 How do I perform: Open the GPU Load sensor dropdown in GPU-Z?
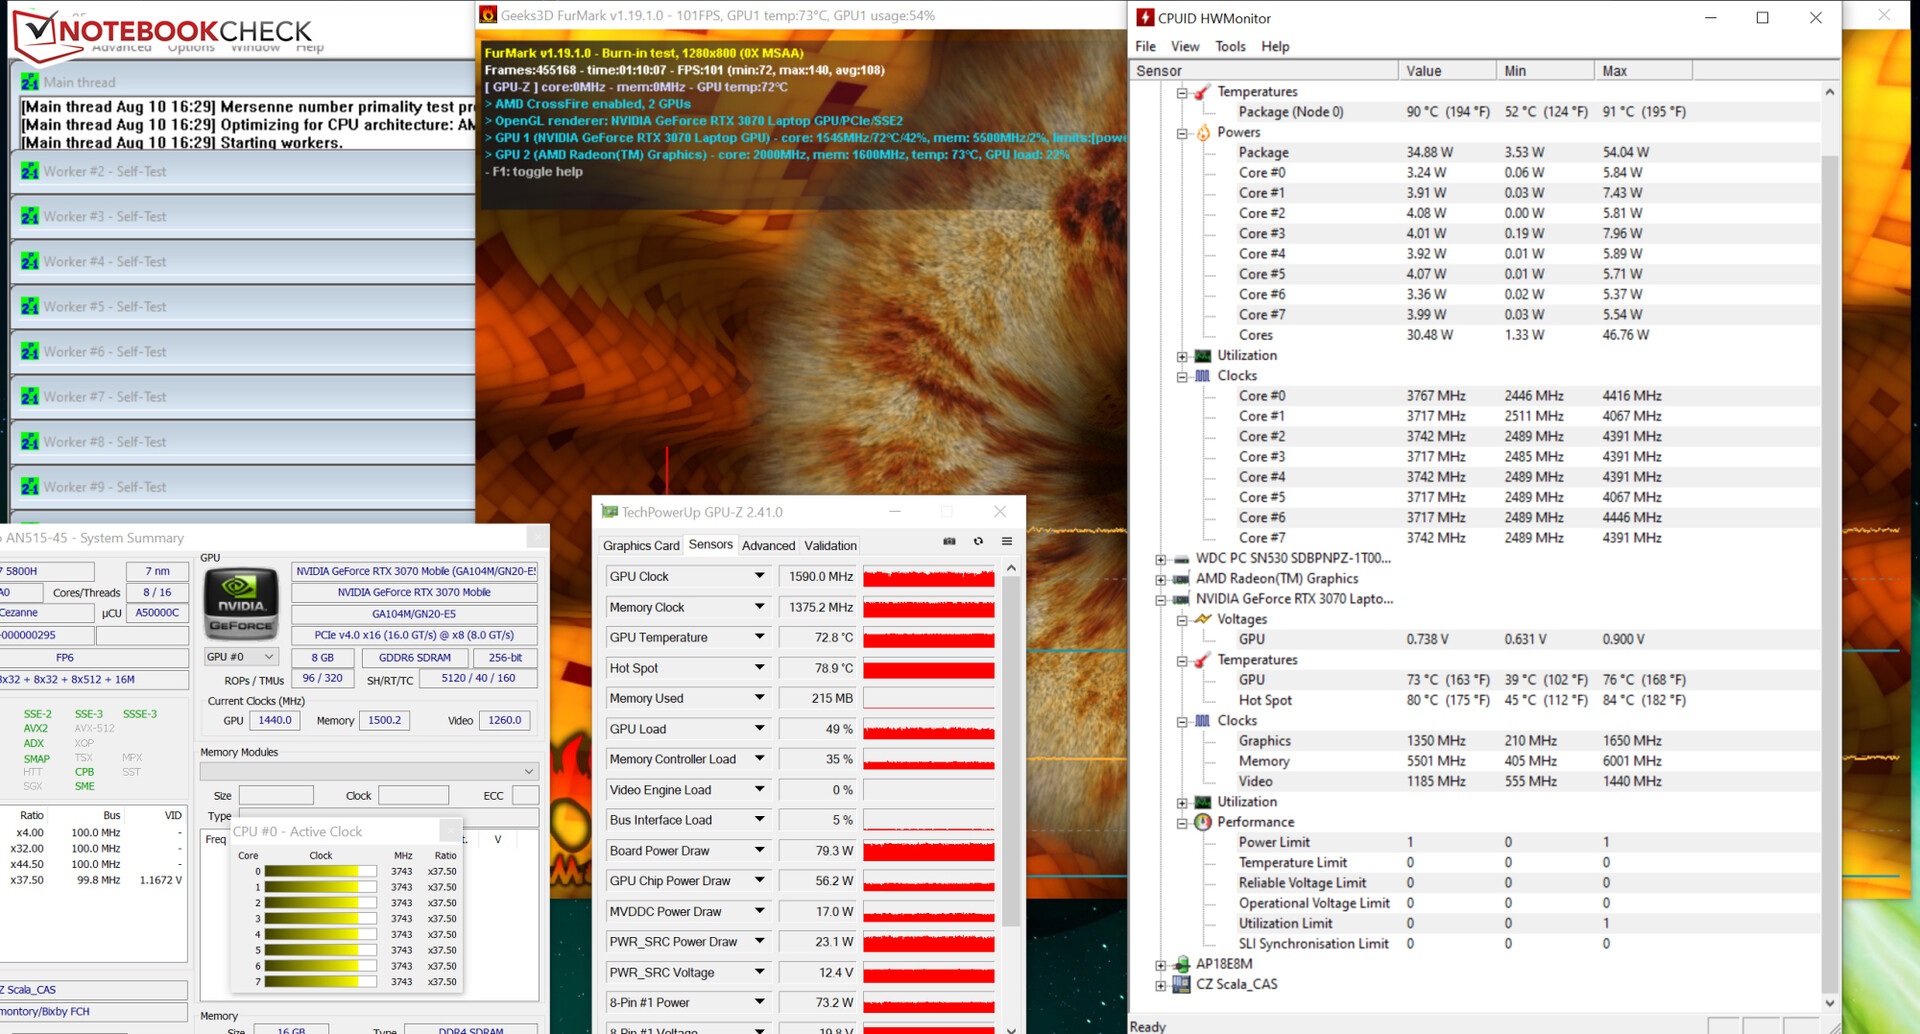coord(759,729)
